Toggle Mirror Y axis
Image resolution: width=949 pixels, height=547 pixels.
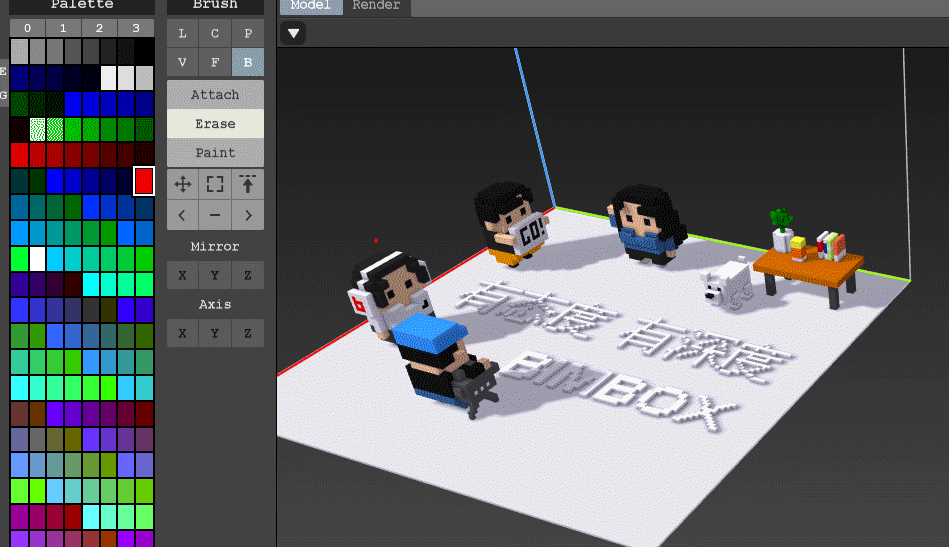215,275
